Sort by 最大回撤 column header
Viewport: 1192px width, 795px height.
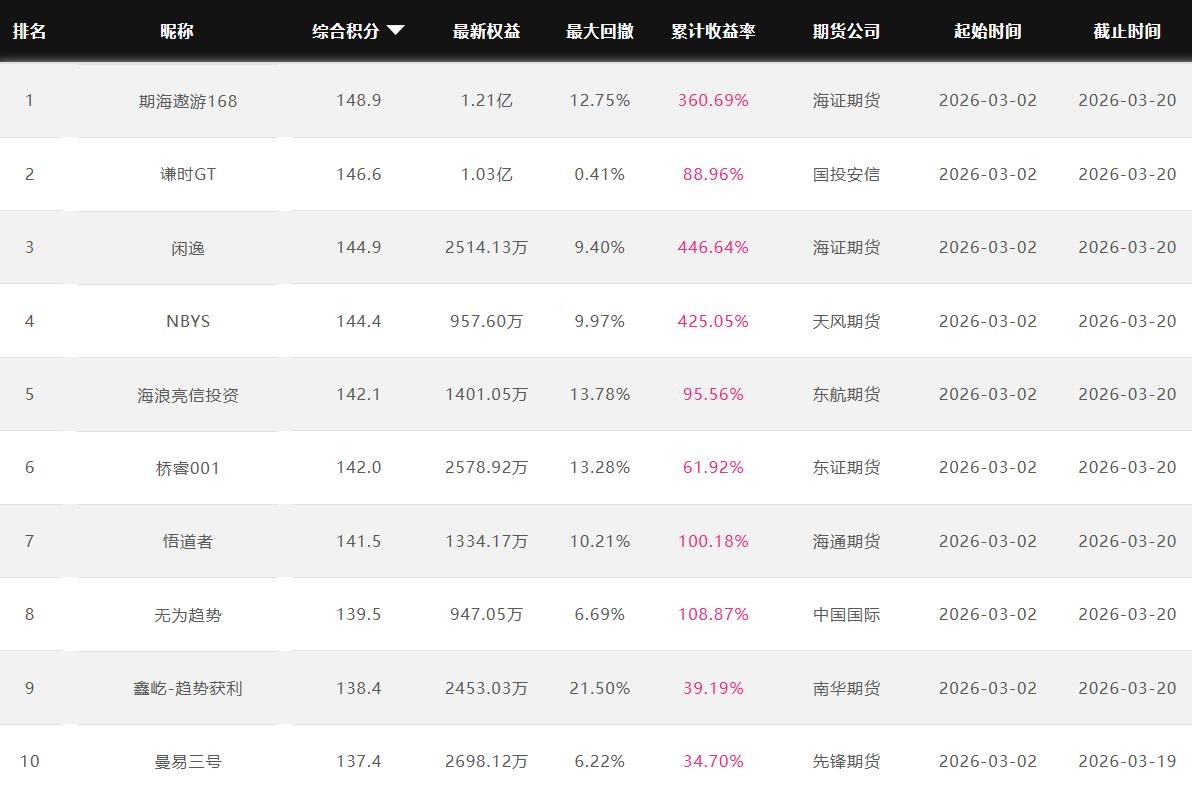point(599,31)
